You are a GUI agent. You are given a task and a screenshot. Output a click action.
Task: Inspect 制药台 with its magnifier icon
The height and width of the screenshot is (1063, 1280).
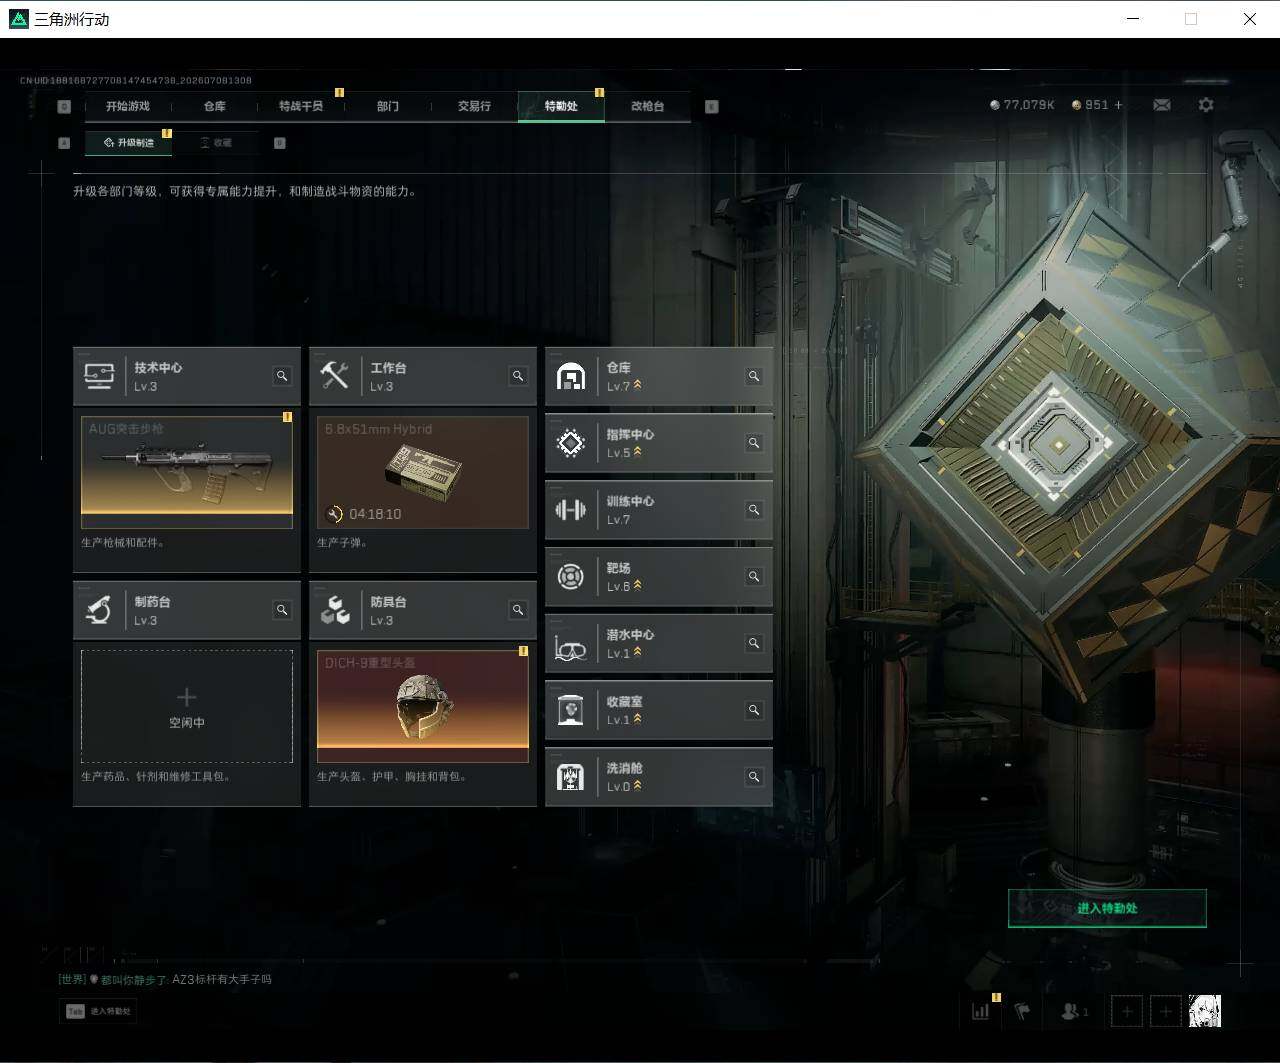click(282, 610)
